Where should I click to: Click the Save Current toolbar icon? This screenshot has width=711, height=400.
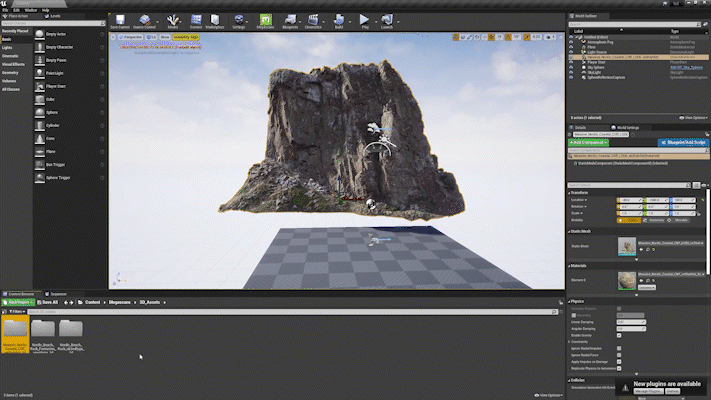click(119, 21)
